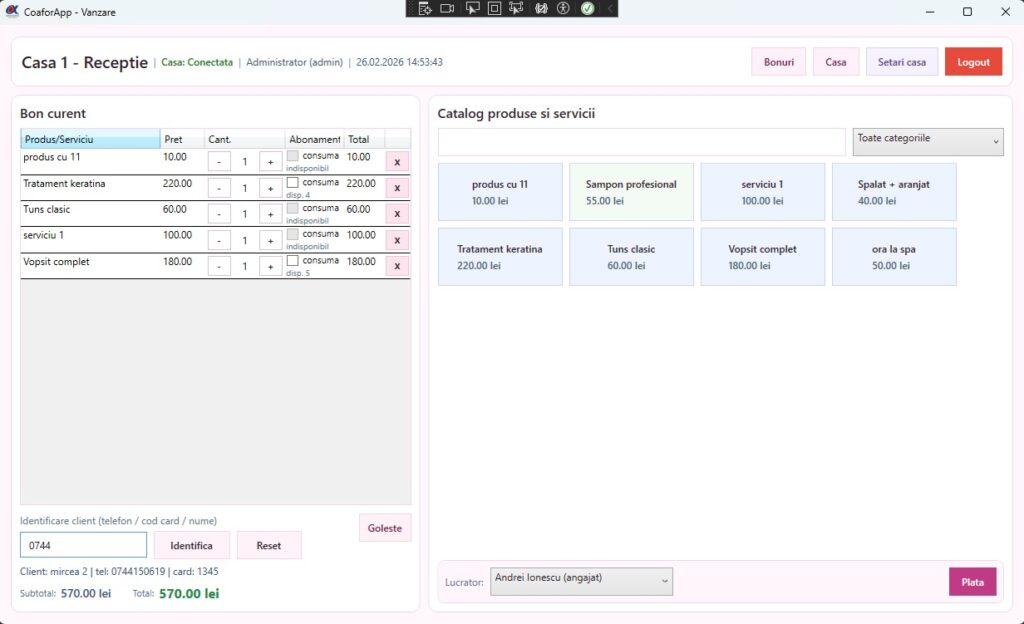Click the green checkmark icon in the top toolbar
The height and width of the screenshot is (624, 1024).
pos(587,8)
